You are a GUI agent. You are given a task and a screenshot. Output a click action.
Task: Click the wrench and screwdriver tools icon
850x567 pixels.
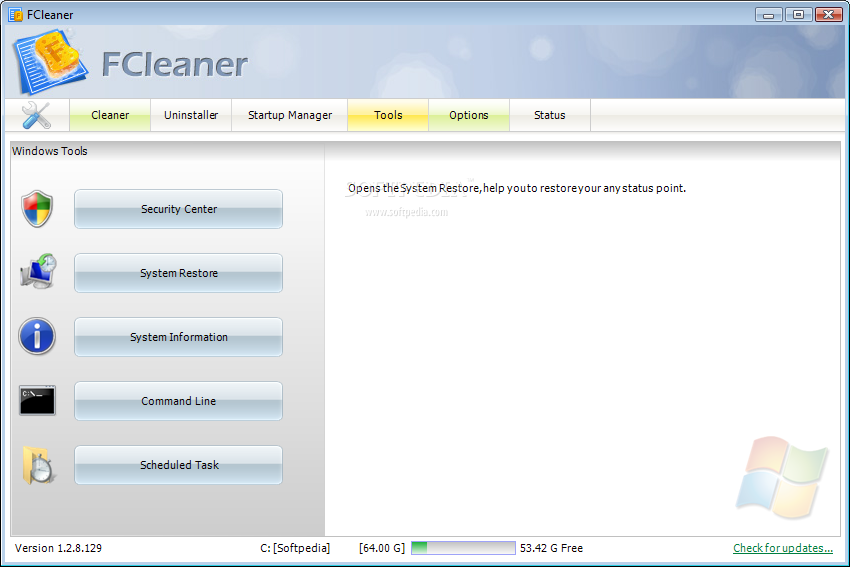click(36, 115)
